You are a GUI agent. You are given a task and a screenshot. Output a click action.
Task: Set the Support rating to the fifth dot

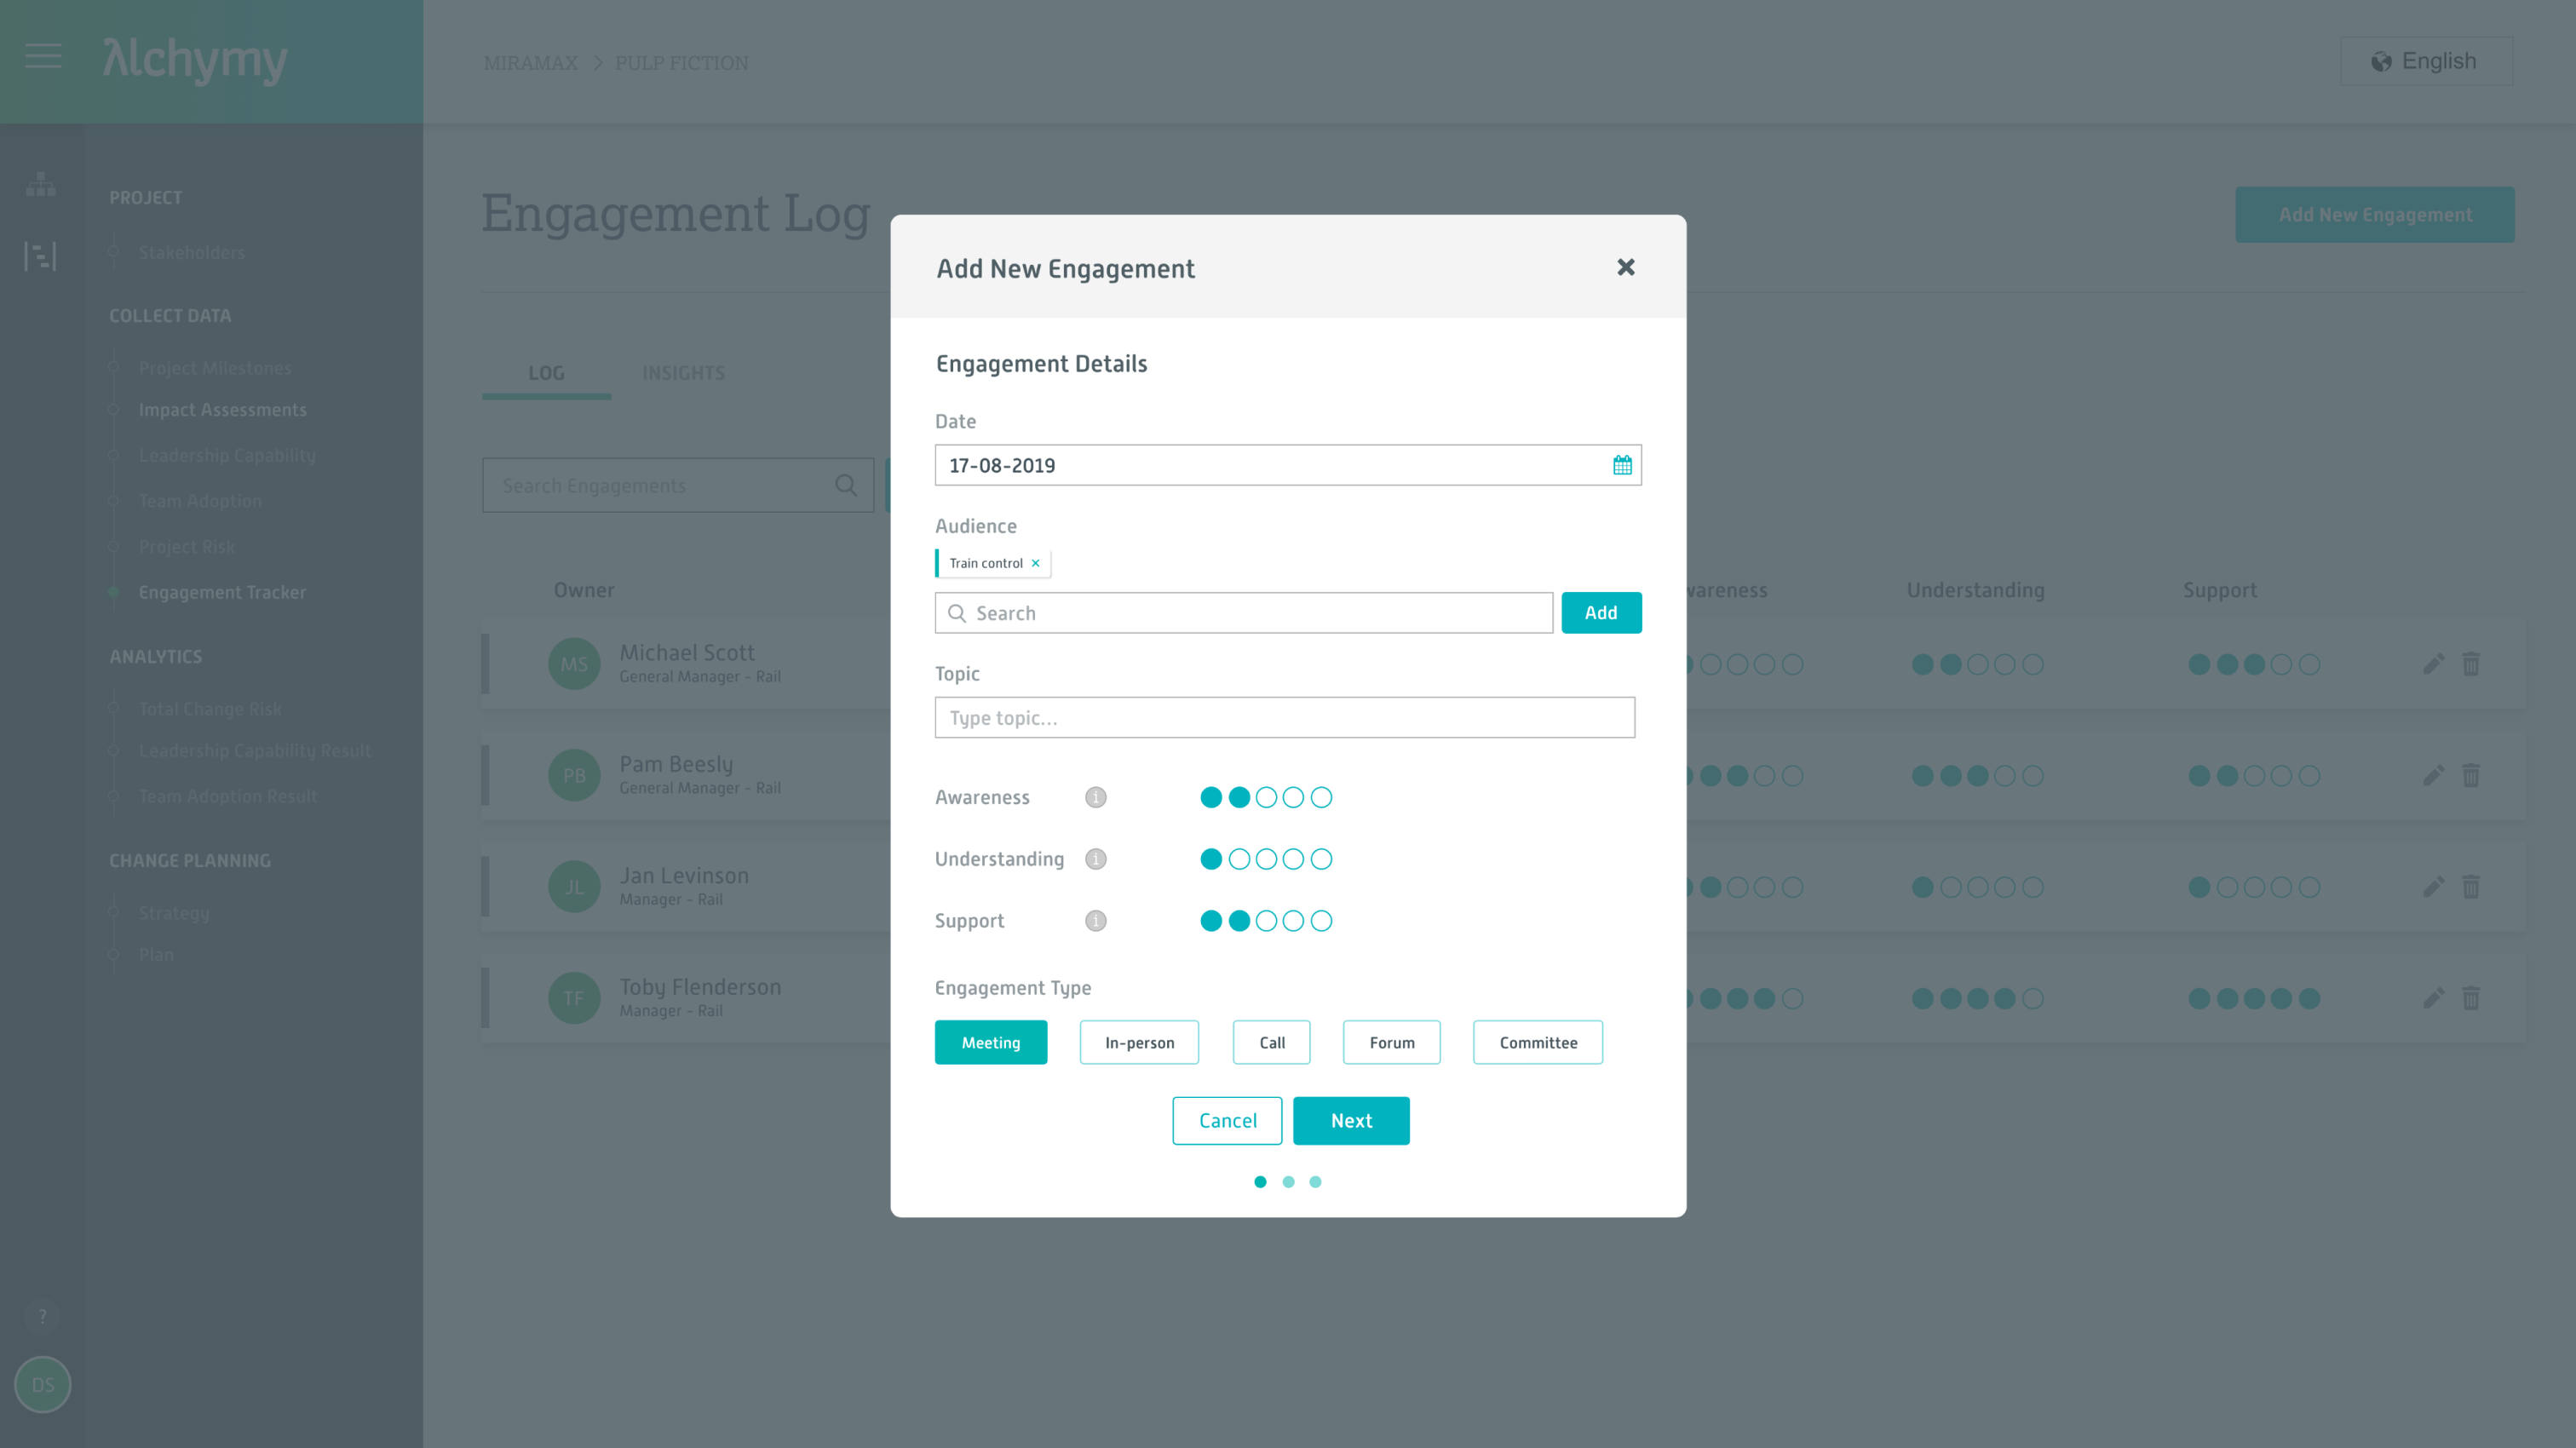(x=1321, y=920)
